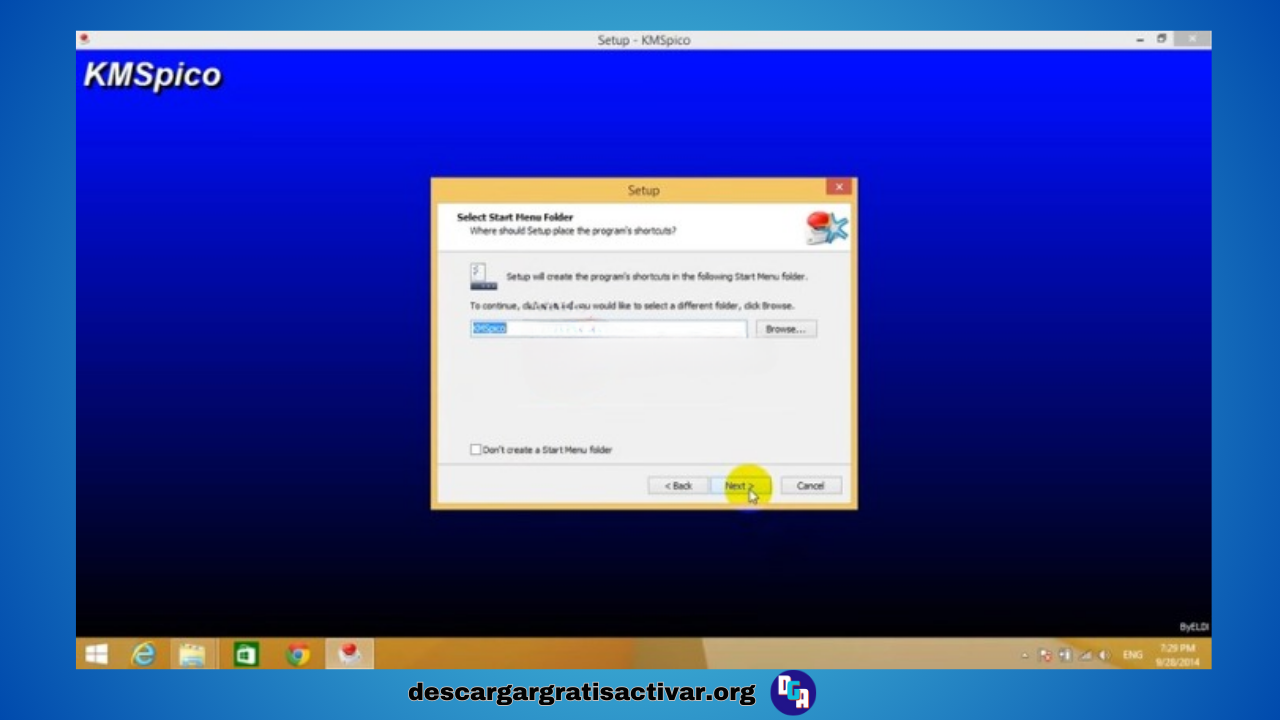1280x720 pixels.
Task: Click the red button setup icon in dialog header
Action: (x=827, y=228)
